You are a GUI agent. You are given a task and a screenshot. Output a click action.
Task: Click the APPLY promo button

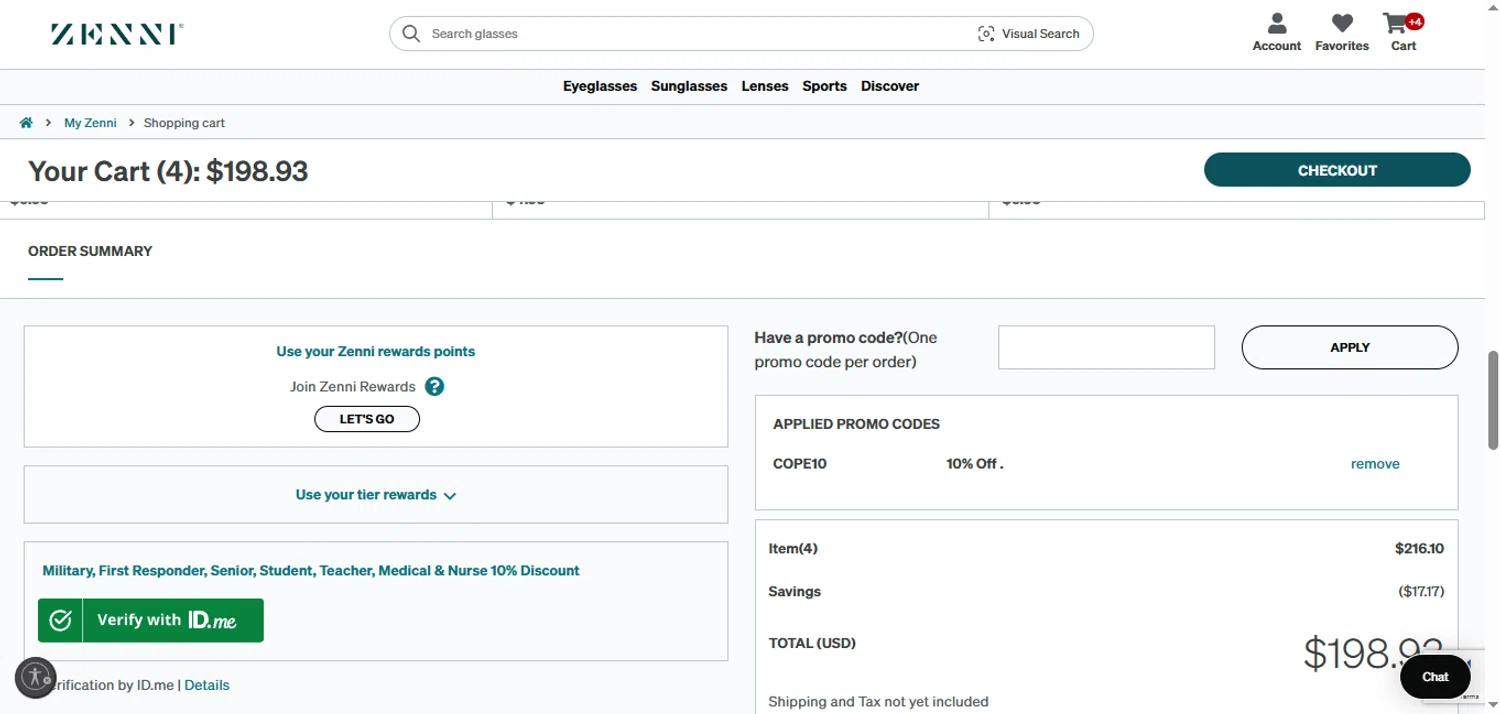[x=1350, y=347]
